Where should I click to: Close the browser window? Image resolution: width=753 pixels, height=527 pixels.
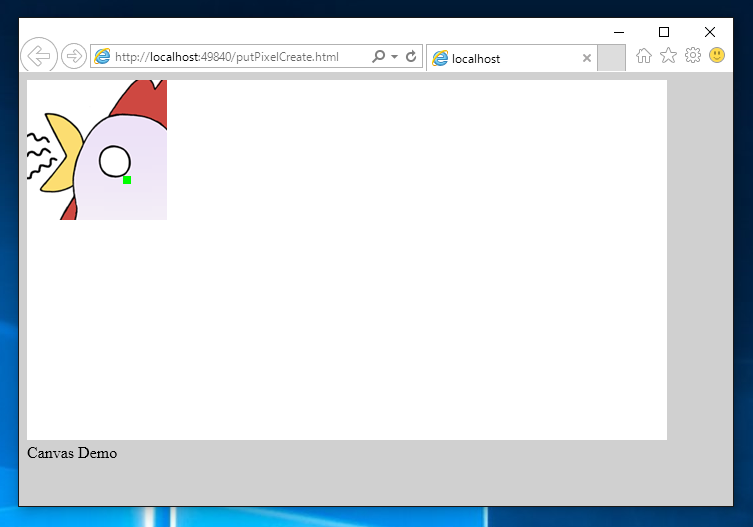(x=710, y=32)
